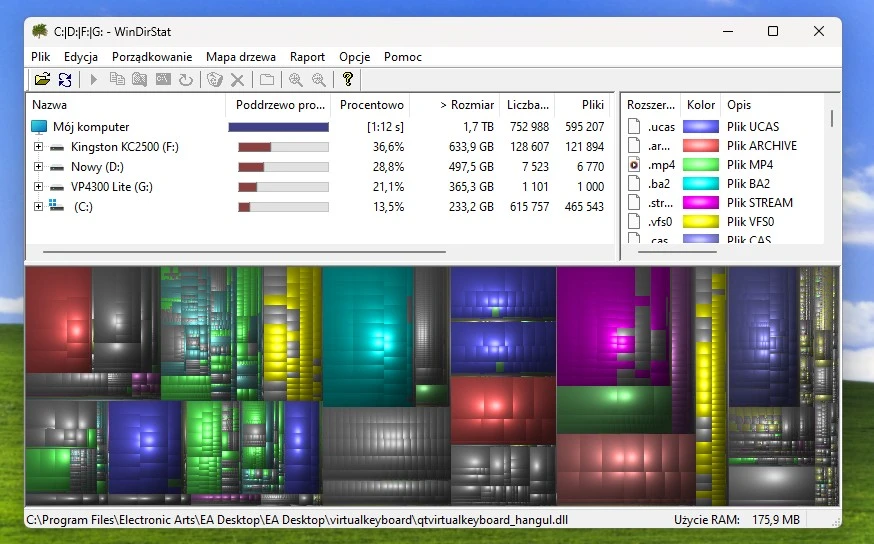874x544 pixels.
Task: Select the Mój komputer root item
Action: (91, 127)
